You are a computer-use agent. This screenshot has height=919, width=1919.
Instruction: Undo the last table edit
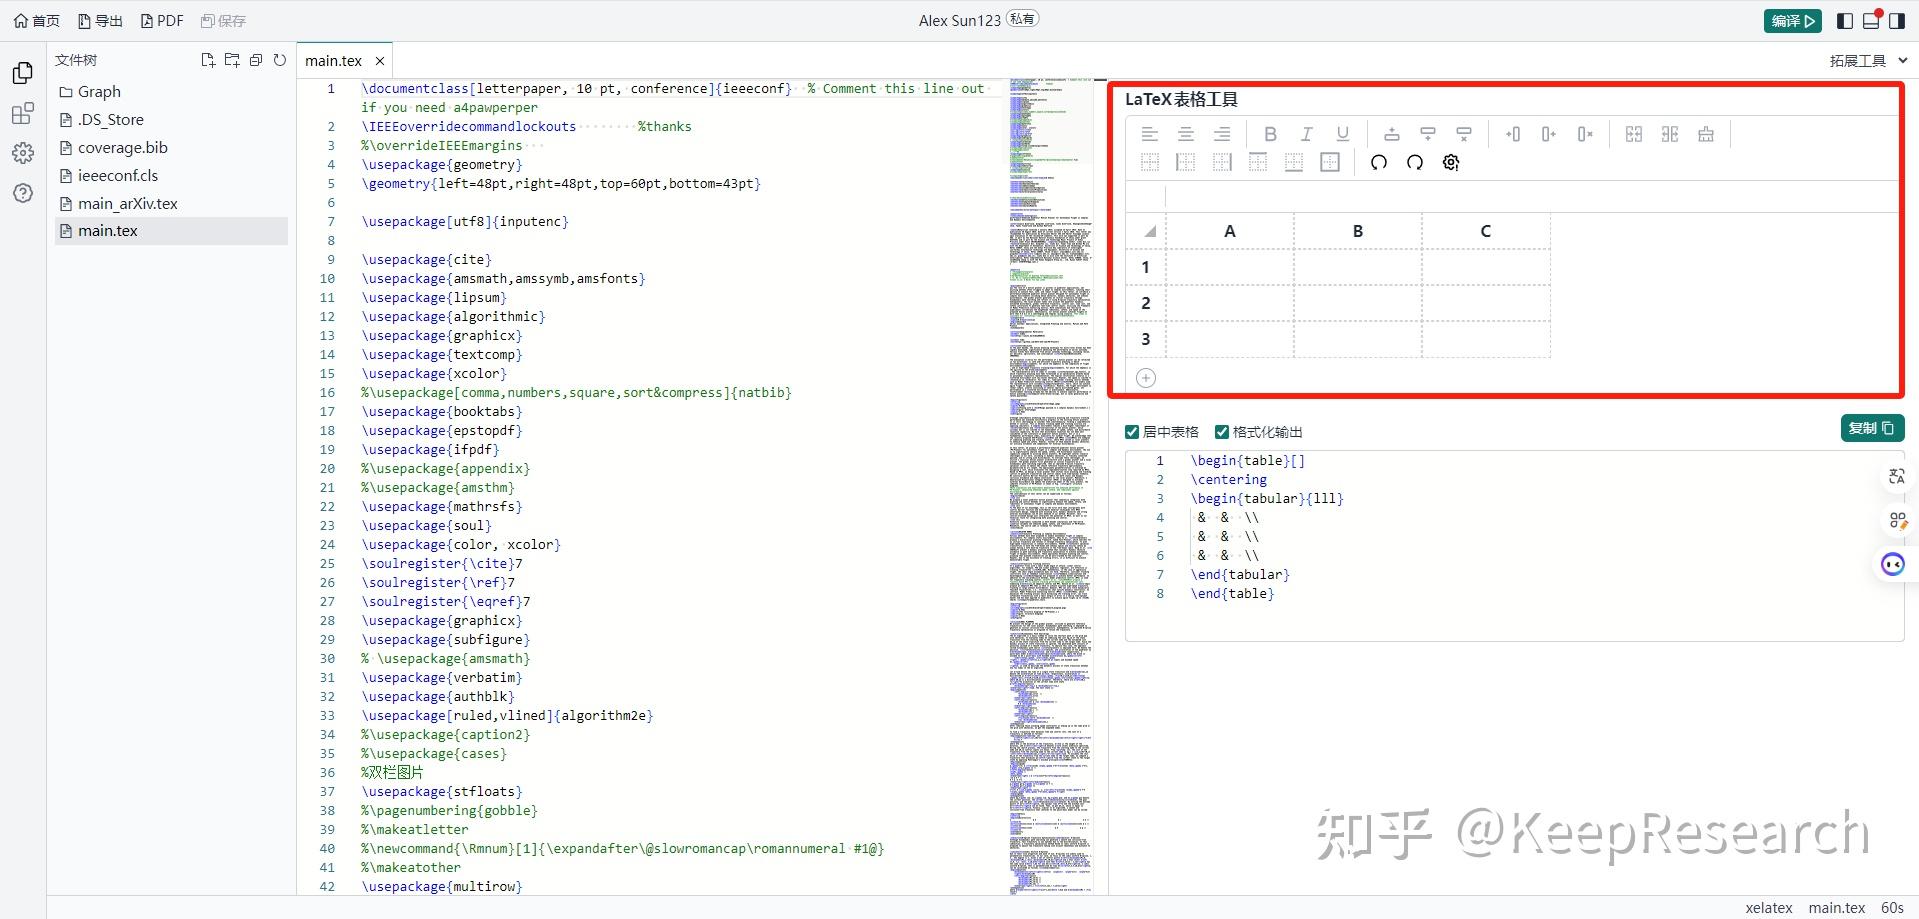[1378, 162]
